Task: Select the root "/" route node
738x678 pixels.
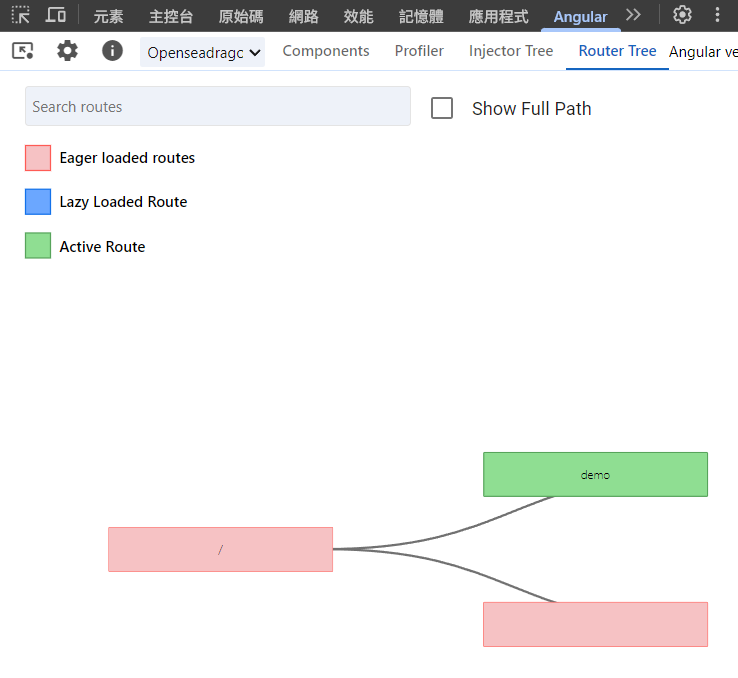Action: pos(220,549)
